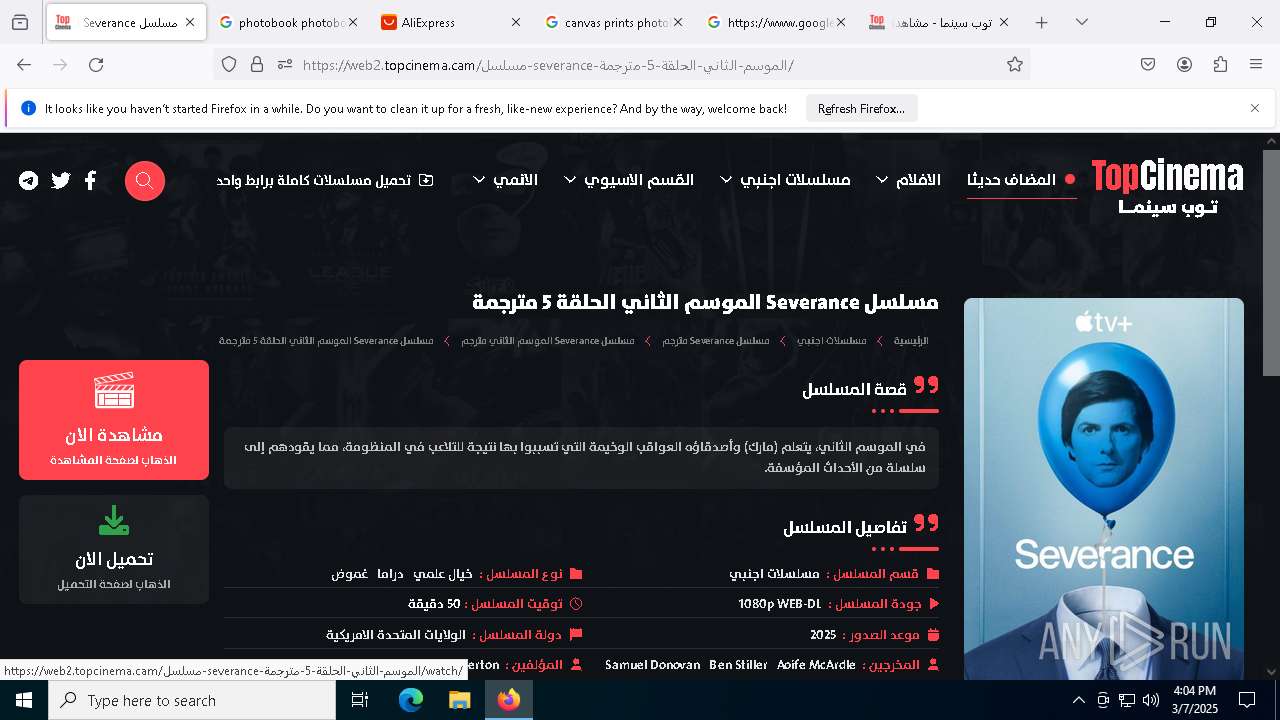Open الموسم الثاني مترجم breadcrumb link
The image size is (1280, 720).
(x=548, y=341)
